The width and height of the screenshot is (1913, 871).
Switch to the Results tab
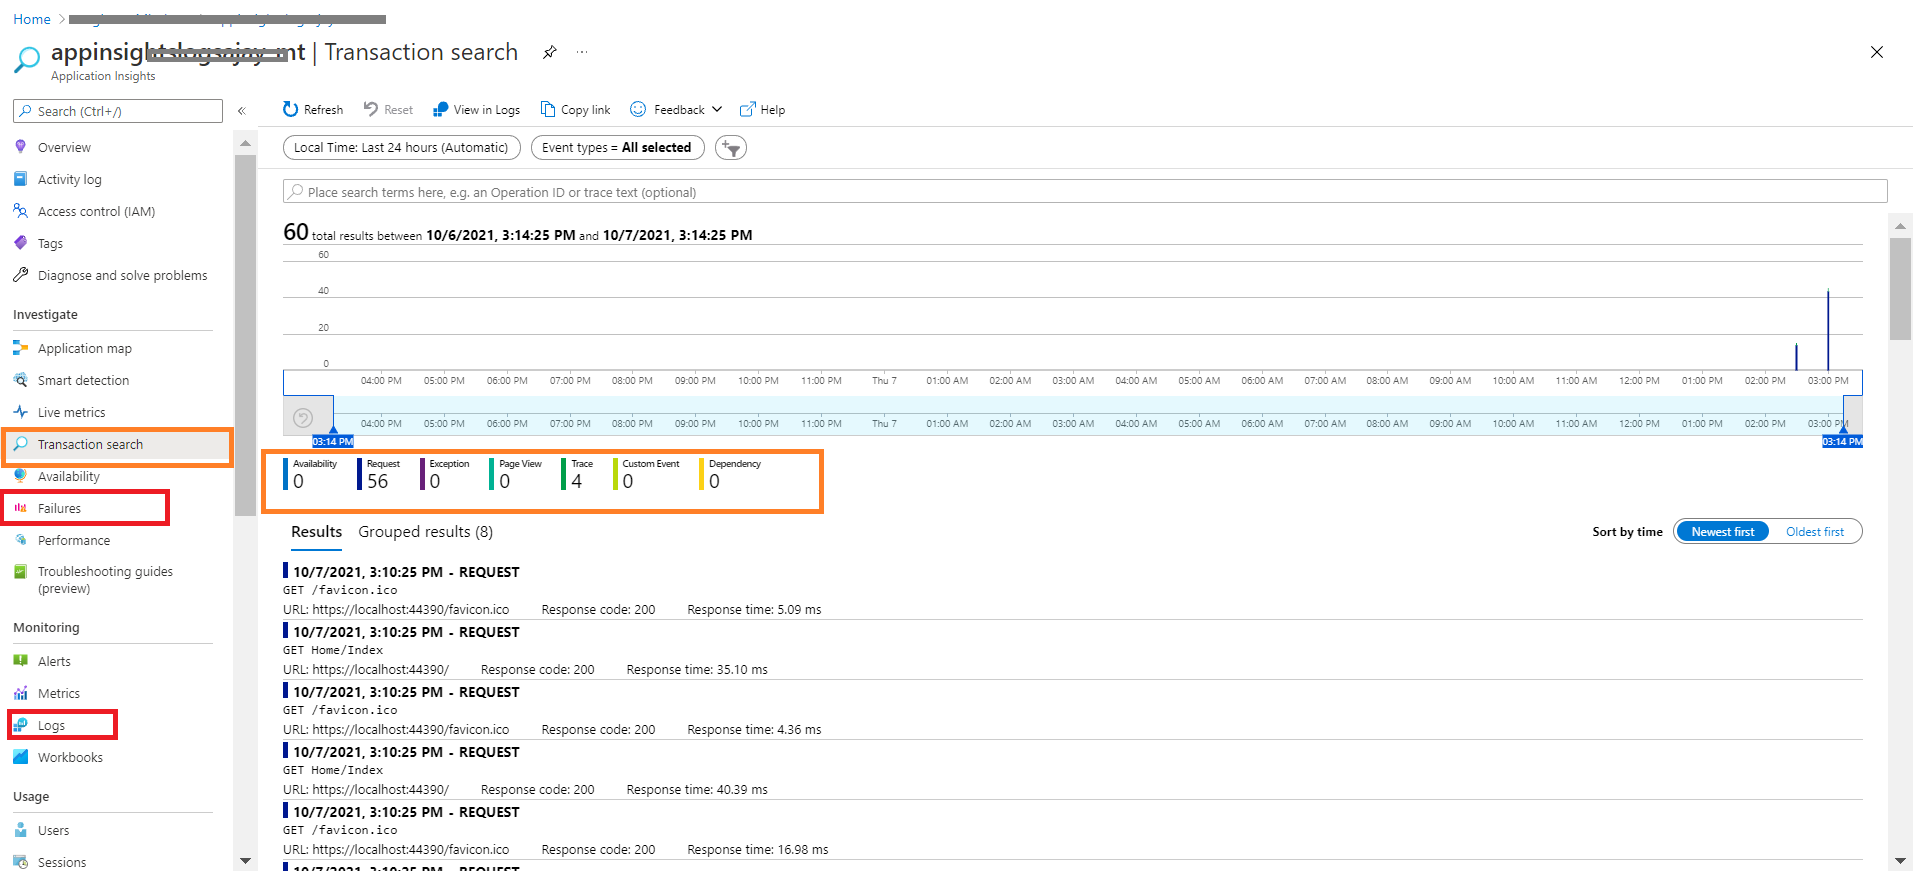coord(316,532)
